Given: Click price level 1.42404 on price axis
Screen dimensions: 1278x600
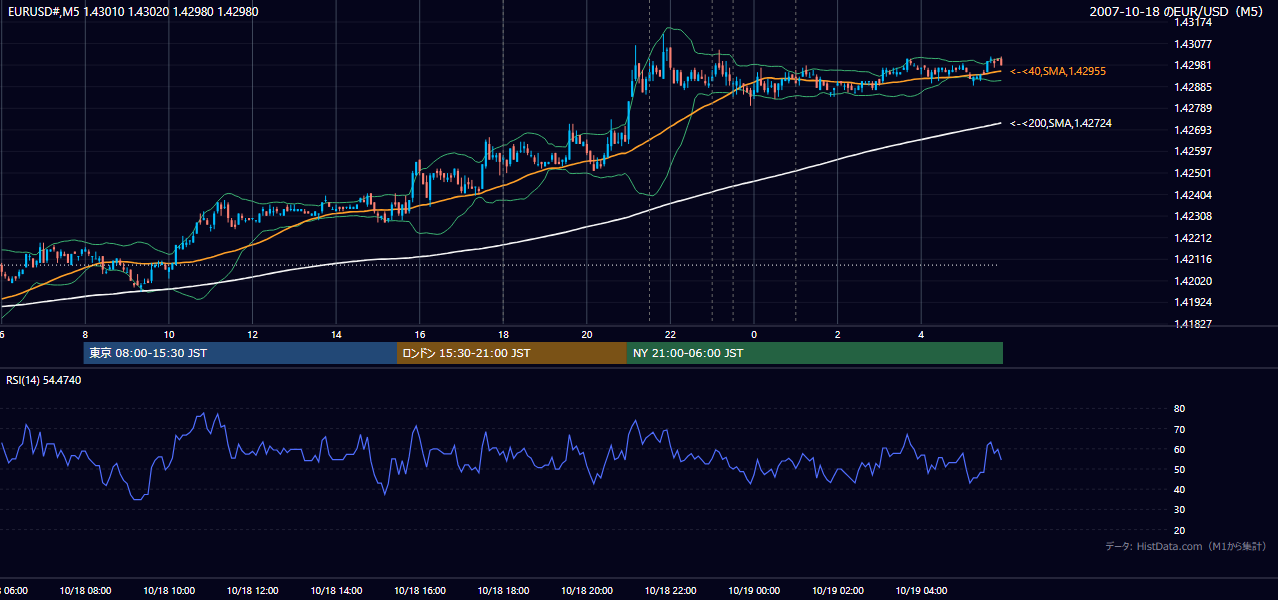Looking at the screenshot, I should point(1192,195).
